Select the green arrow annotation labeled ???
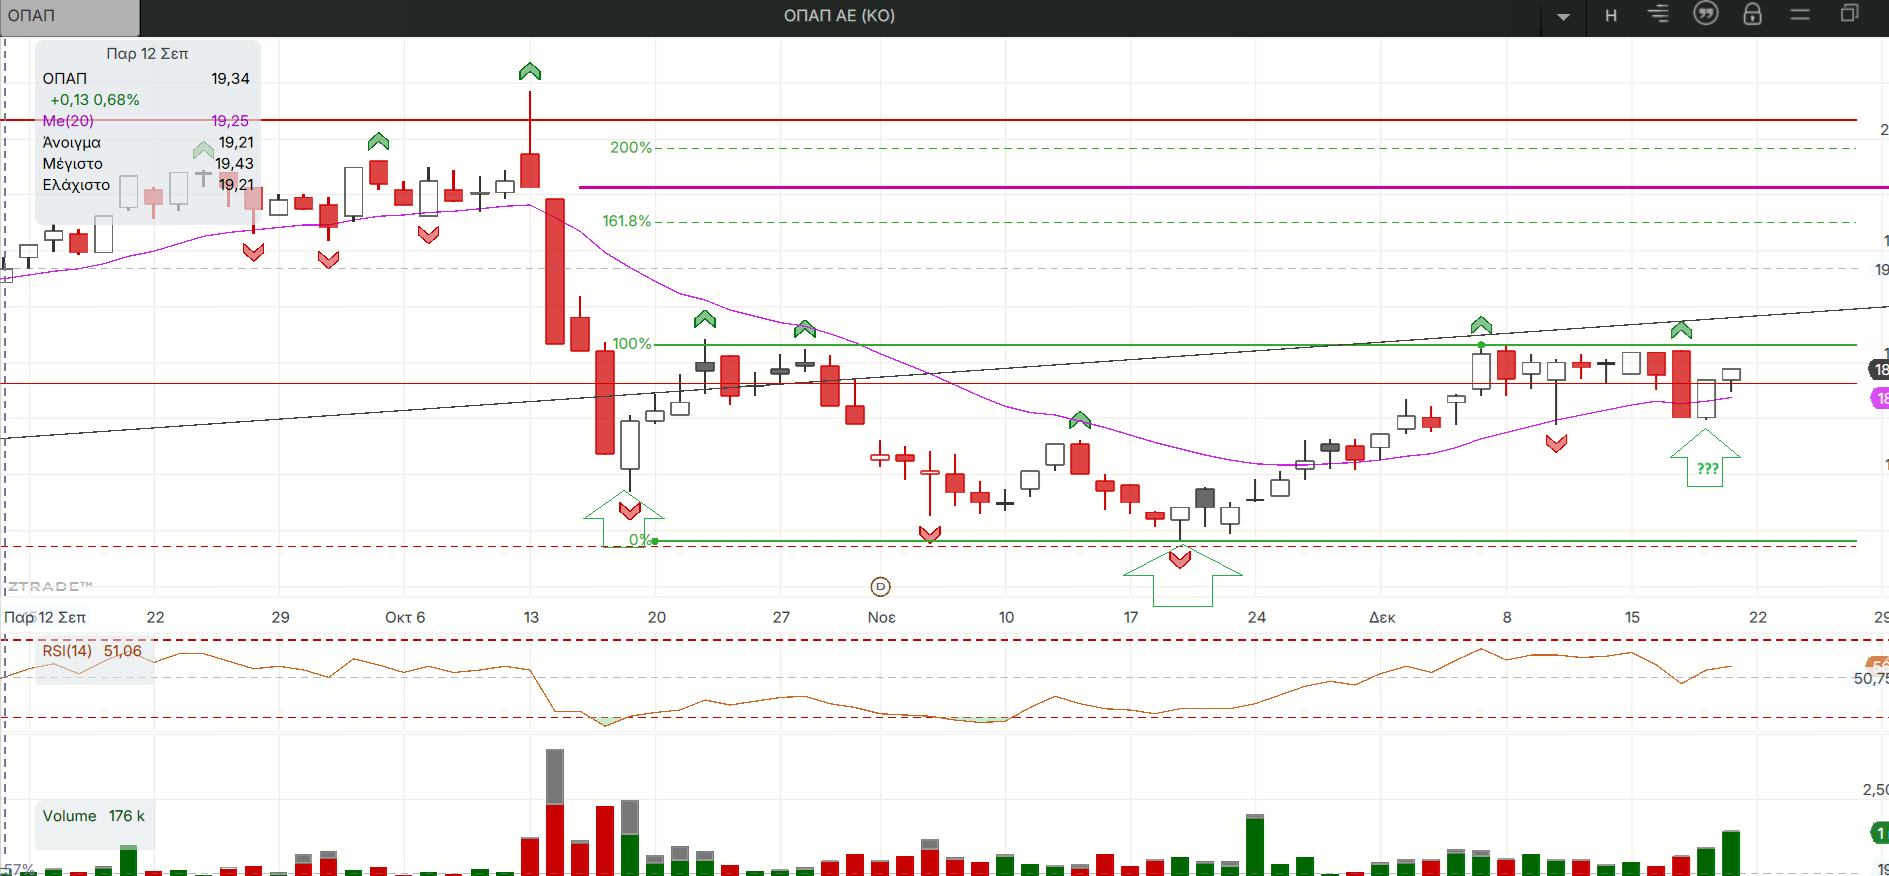The image size is (1889, 876). click(1706, 462)
